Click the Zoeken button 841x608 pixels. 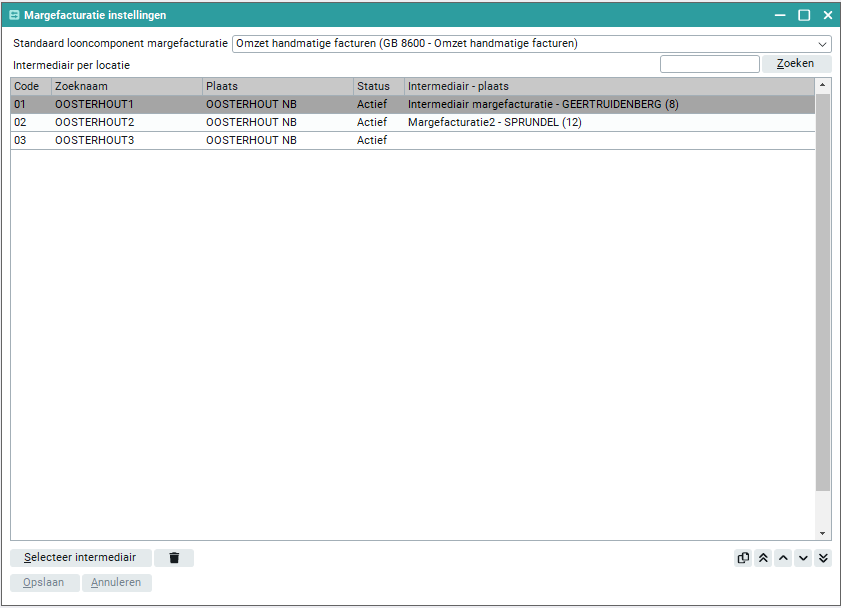[796, 64]
